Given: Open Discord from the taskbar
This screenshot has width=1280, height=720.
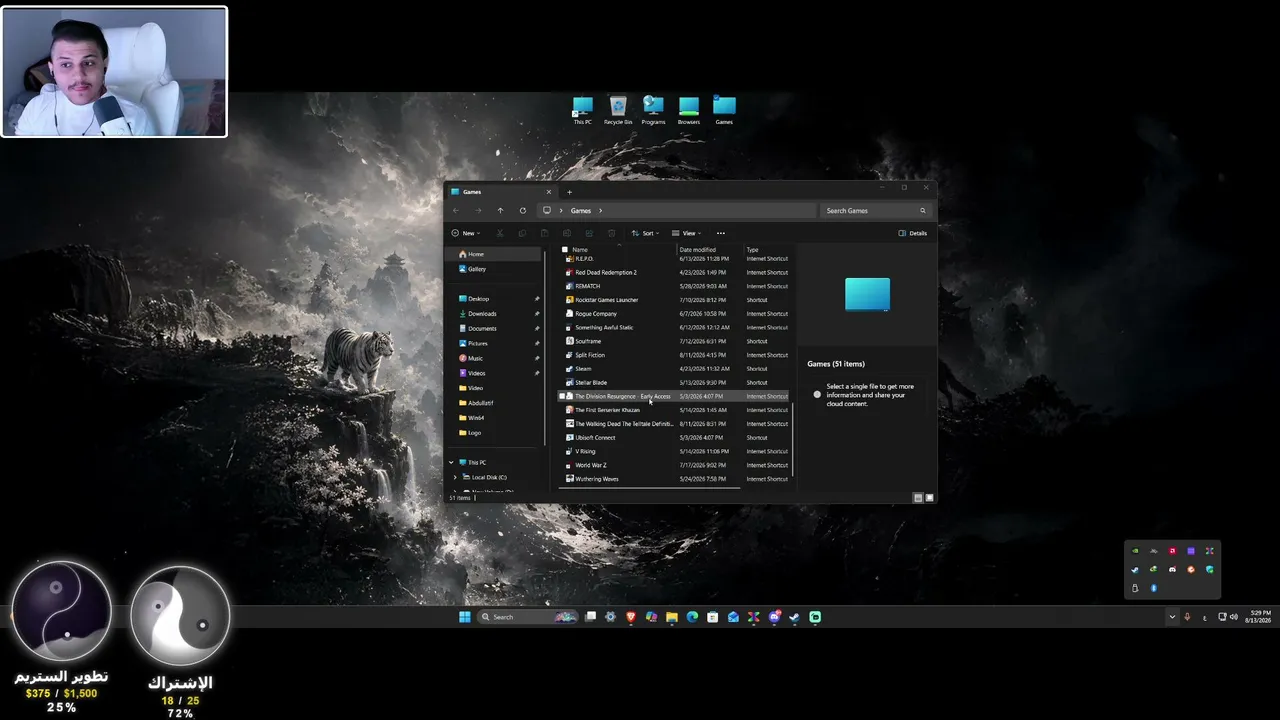Looking at the screenshot, I should pyautogui.click(x=774, y=617).
